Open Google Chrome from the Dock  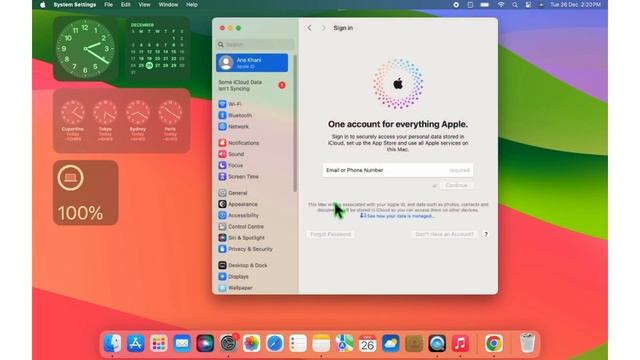494,343
